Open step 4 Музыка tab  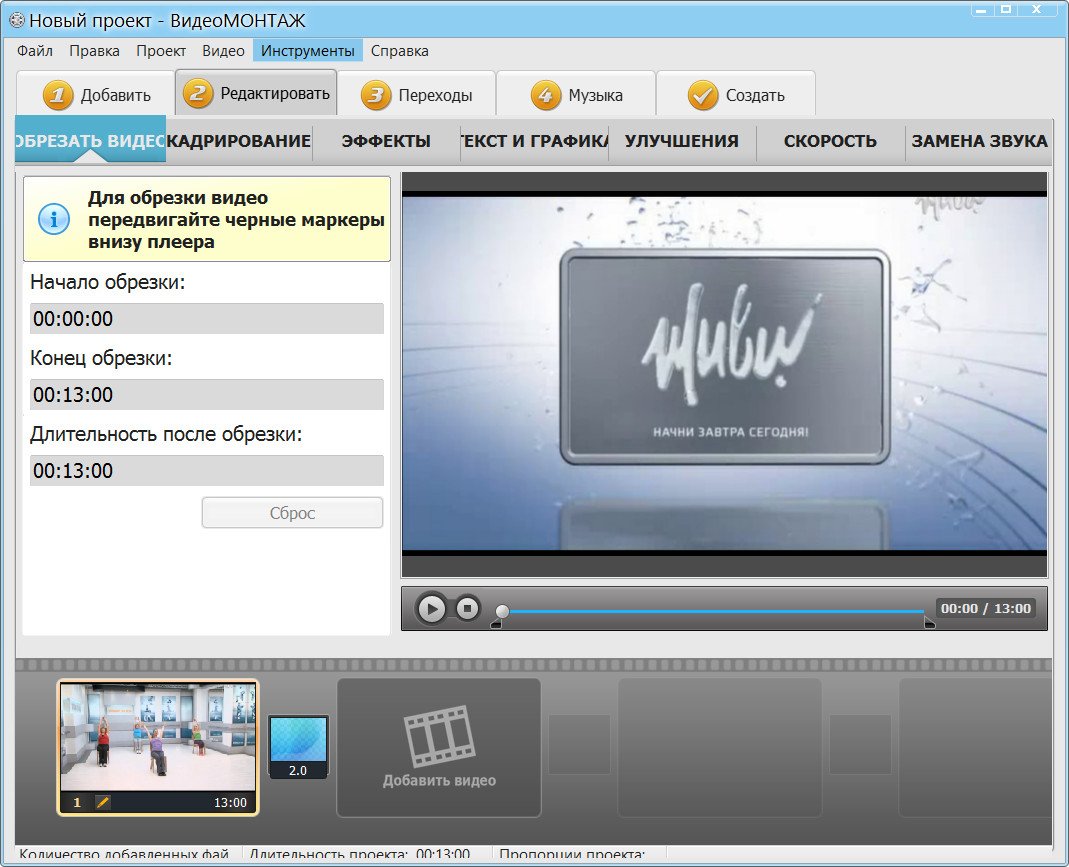[576, 96]
